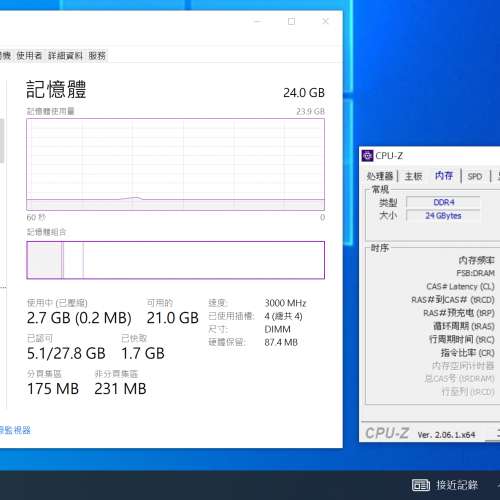Image resolution: width=500 pixels, height=500 pixels.
Task: Click the 5.1/27.8 GB committed value
Action: click(x=66, y=353)
